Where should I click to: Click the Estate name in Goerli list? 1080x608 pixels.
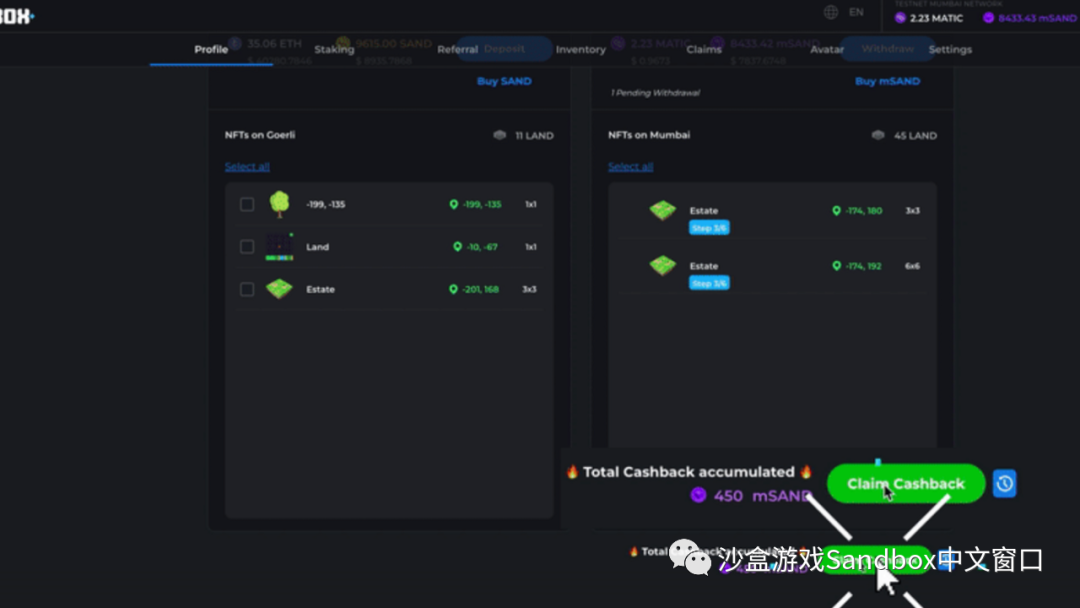pyautogui.click(x=320, y=289)
